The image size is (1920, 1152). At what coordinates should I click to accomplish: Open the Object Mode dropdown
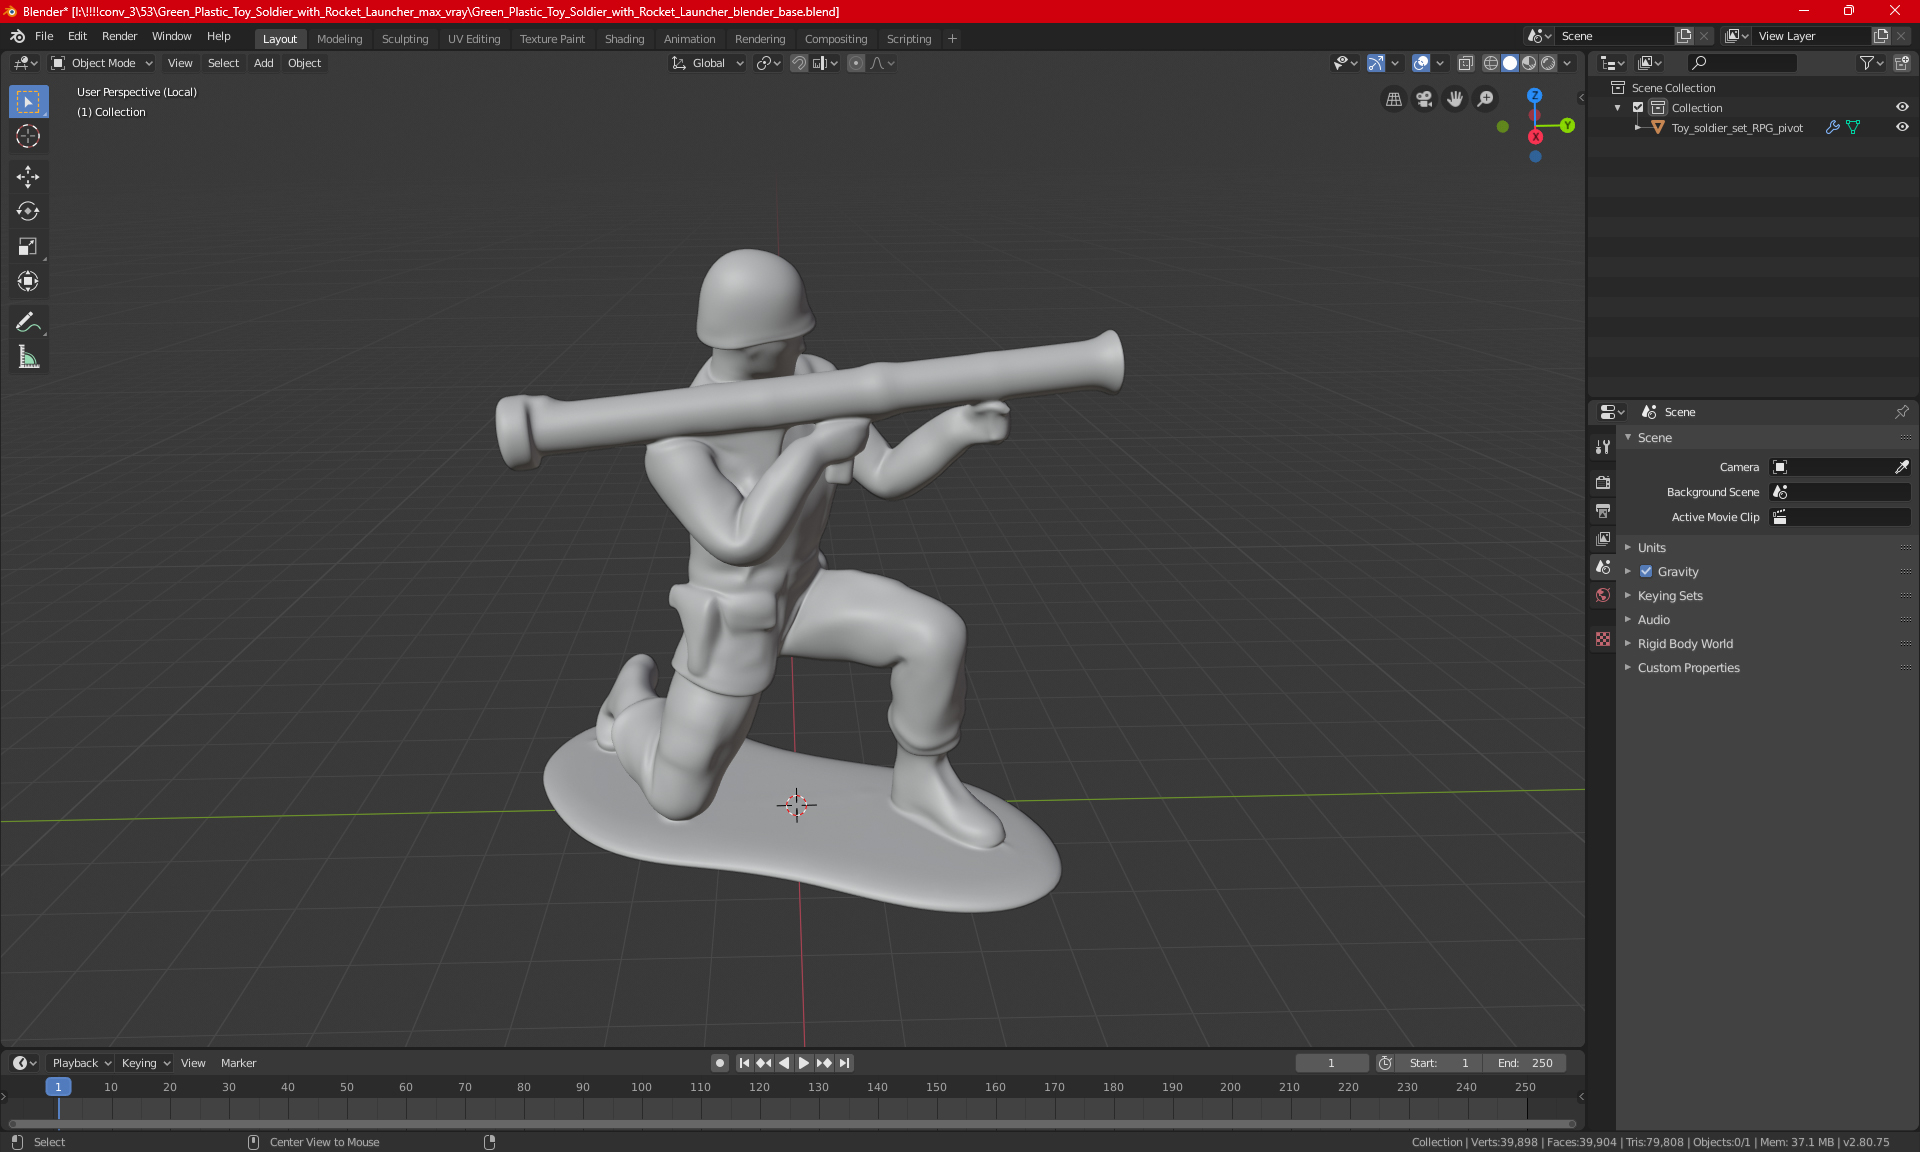pyautogui.click(x=102, y=63)
